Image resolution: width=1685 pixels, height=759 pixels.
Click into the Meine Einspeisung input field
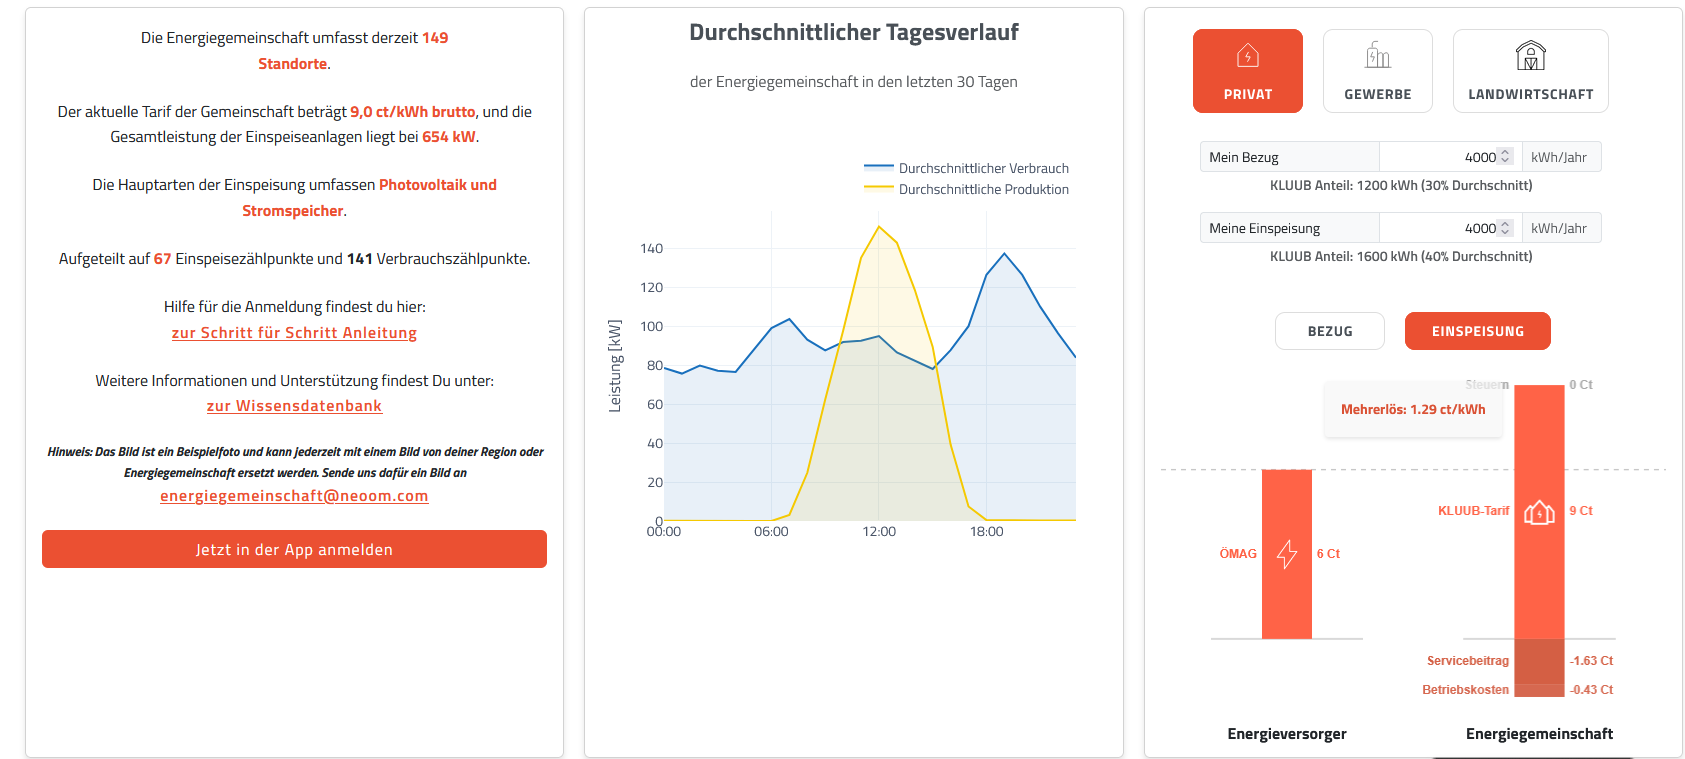pyautogui.click(x=1438, y=228)
